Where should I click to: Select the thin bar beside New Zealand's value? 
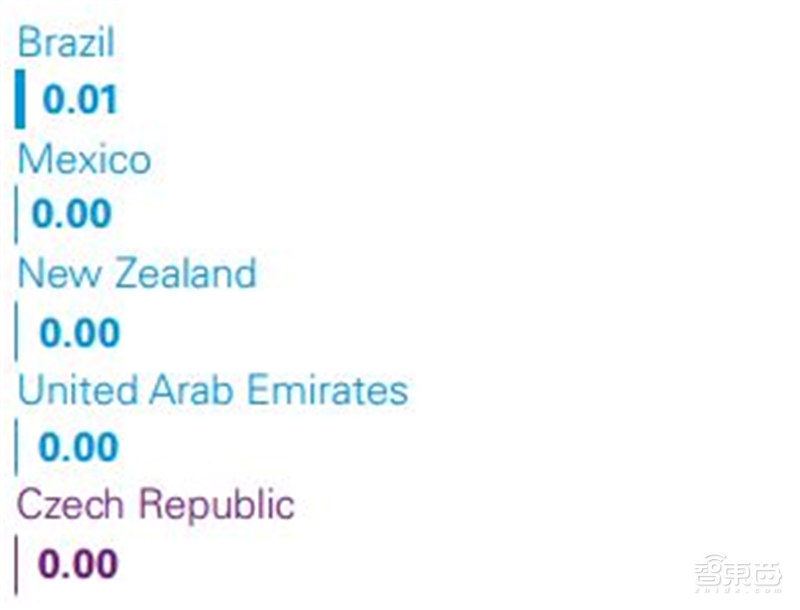[x=16, y=332]
